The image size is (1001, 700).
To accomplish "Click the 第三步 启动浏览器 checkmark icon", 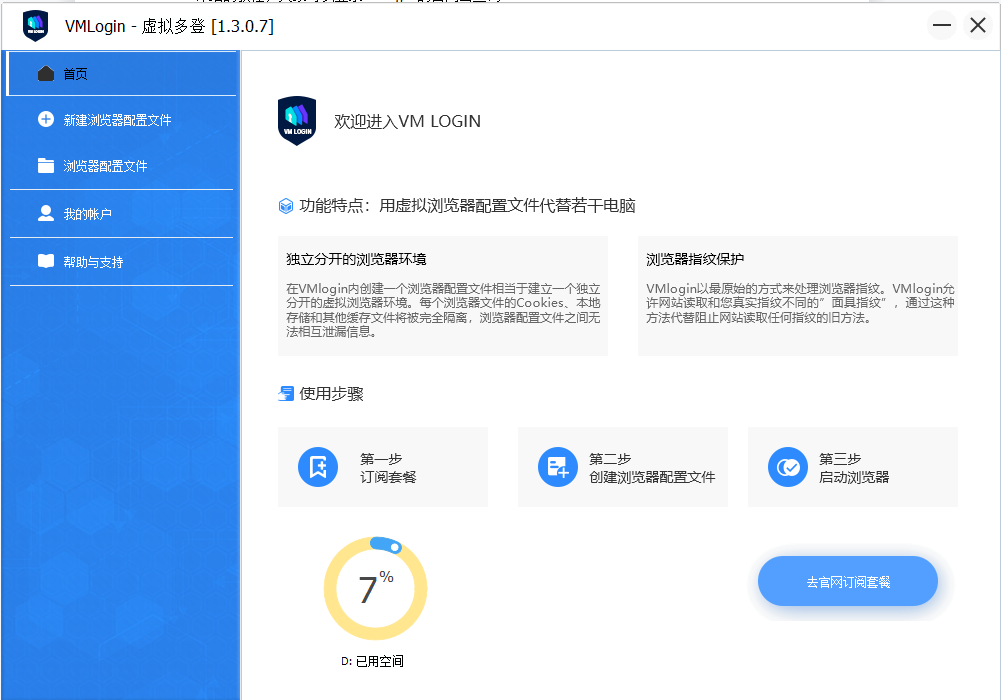I will coord(787,466).
